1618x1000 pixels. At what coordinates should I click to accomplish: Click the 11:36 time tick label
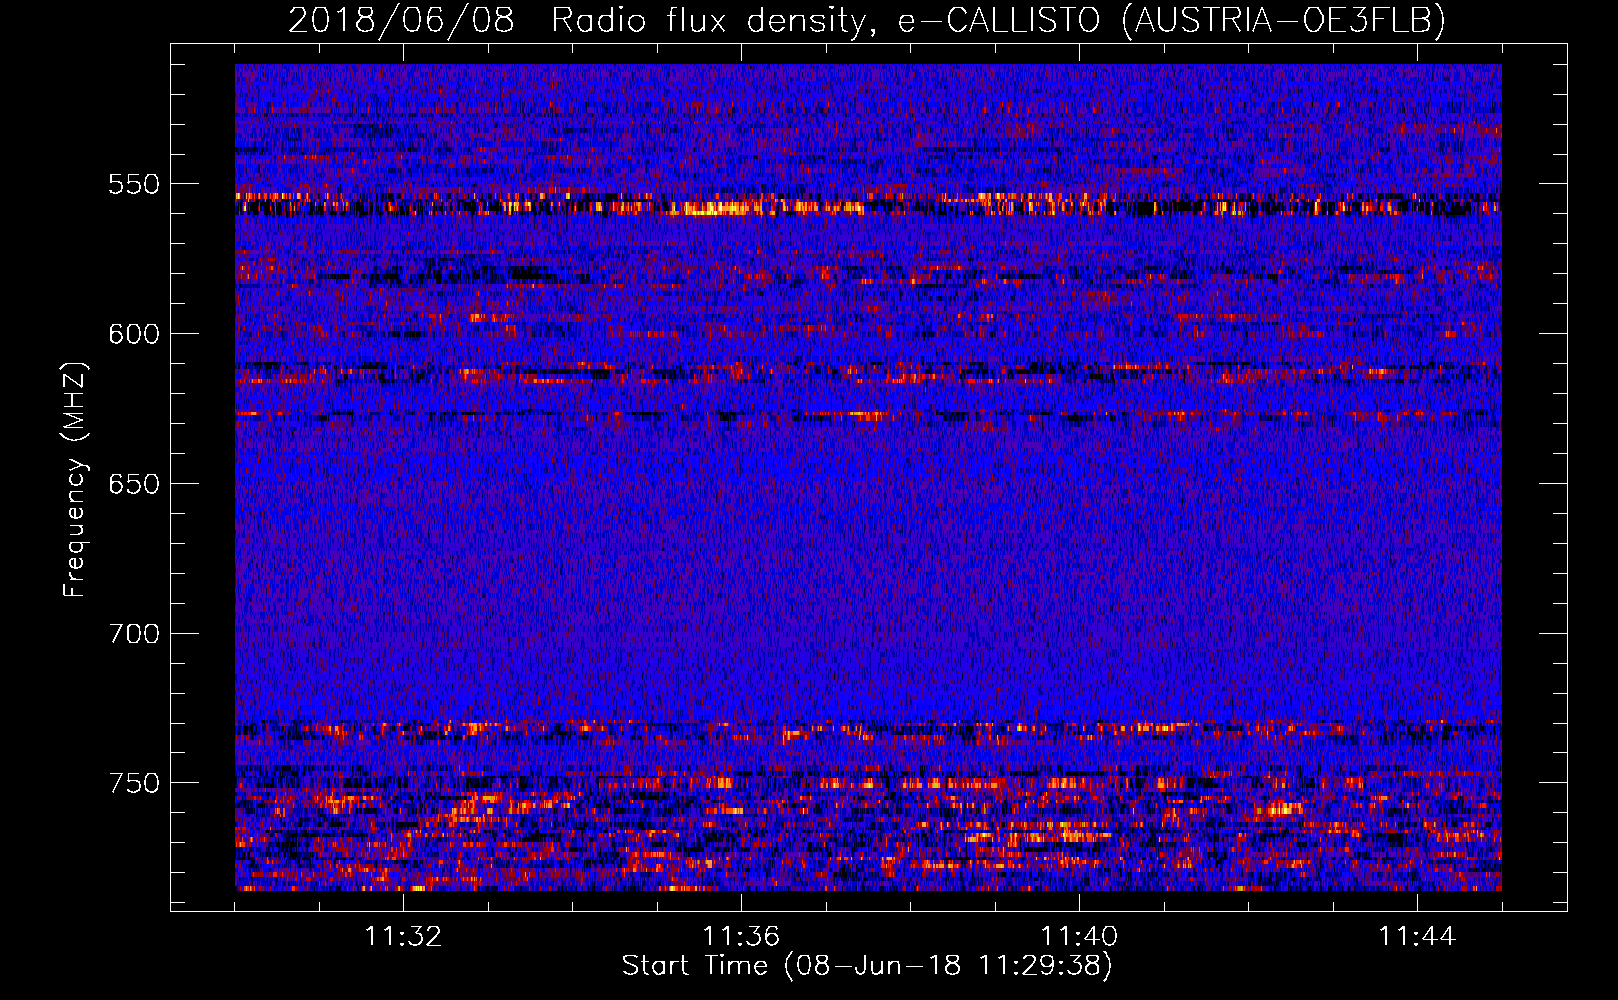tap(741, 937)
